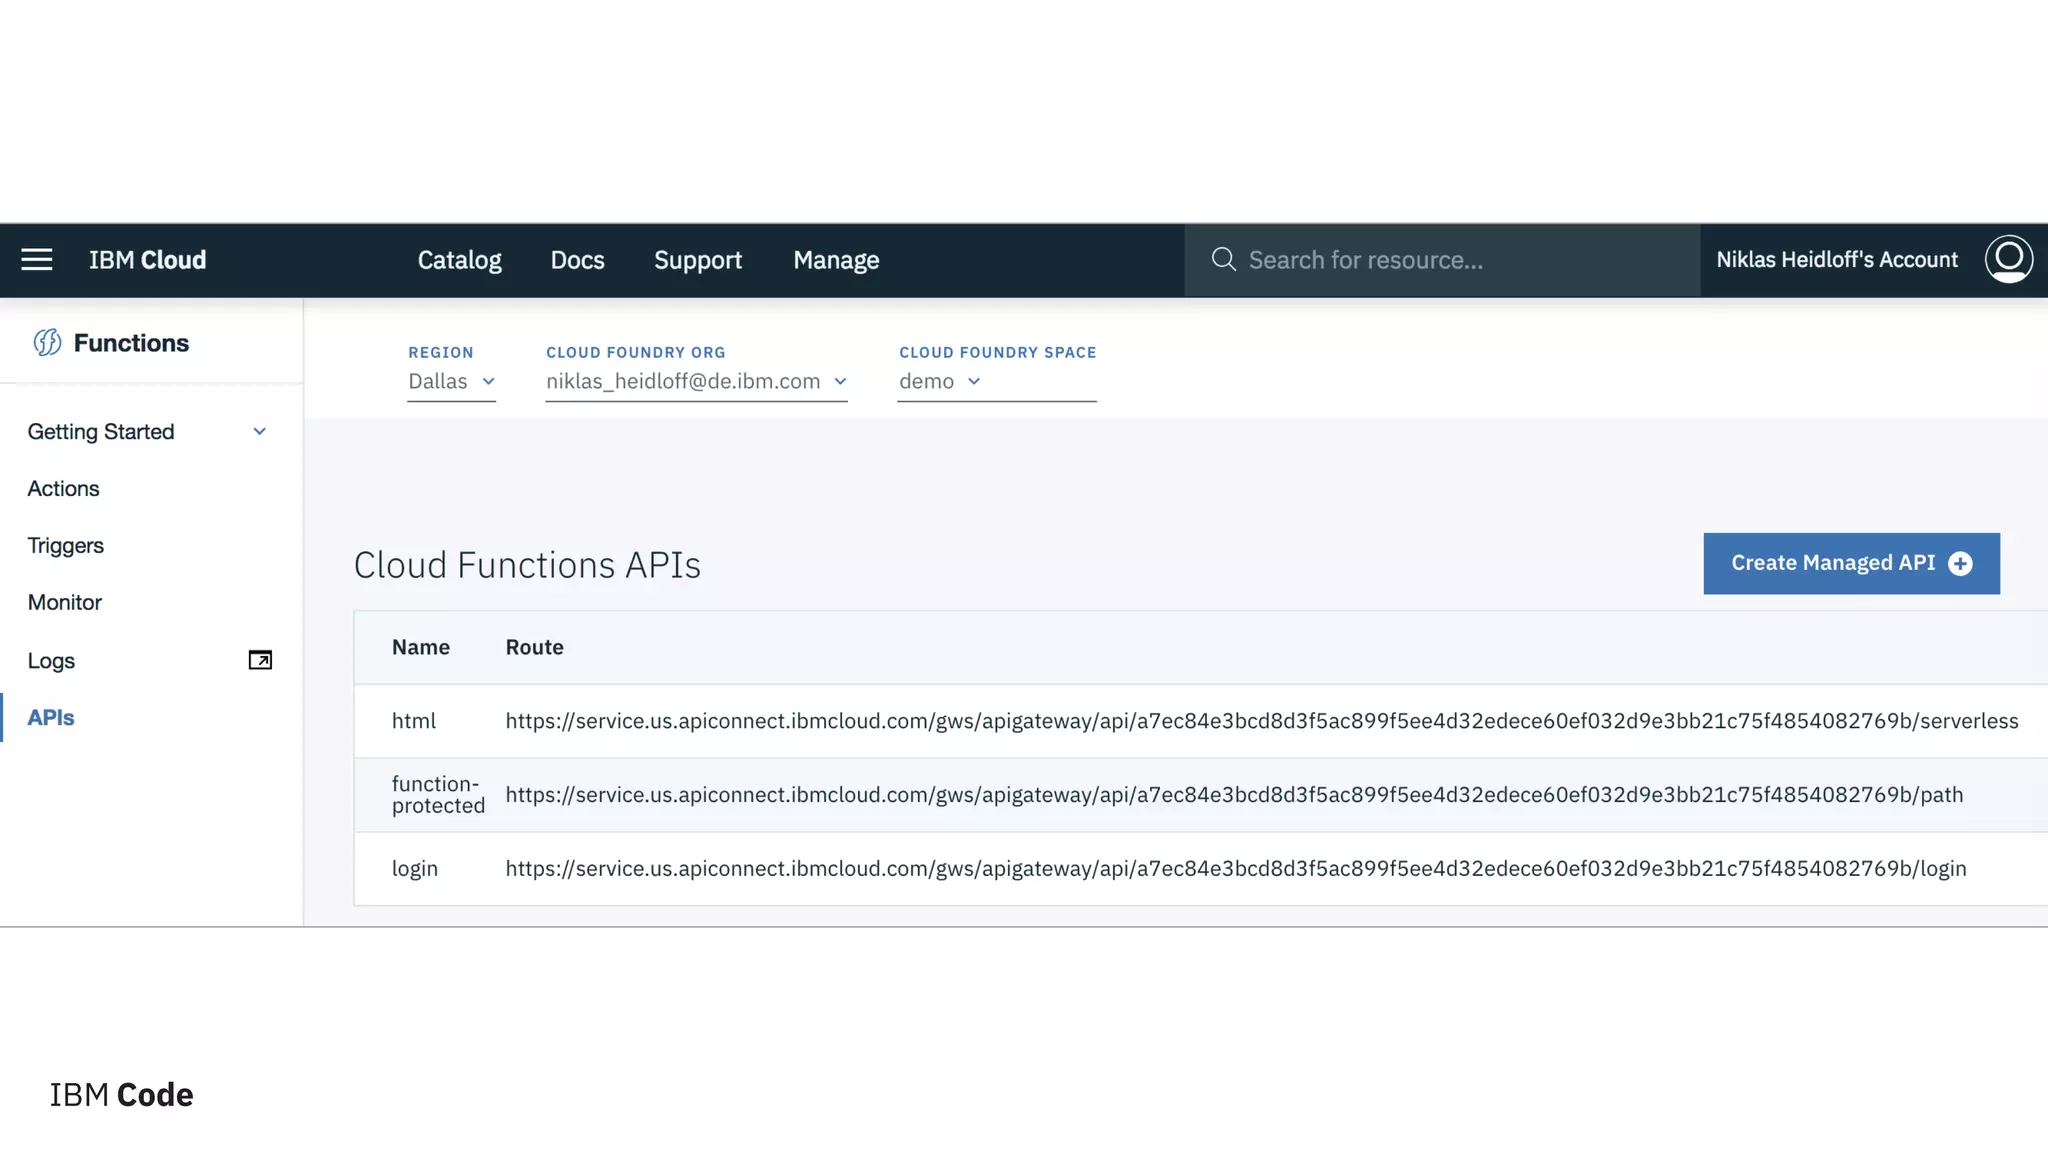The width and height of the screenshot is (2048, 1152).
Task: Open the Cloud Foundry Space demo dropdown
Action: click(x=940, y=382)
